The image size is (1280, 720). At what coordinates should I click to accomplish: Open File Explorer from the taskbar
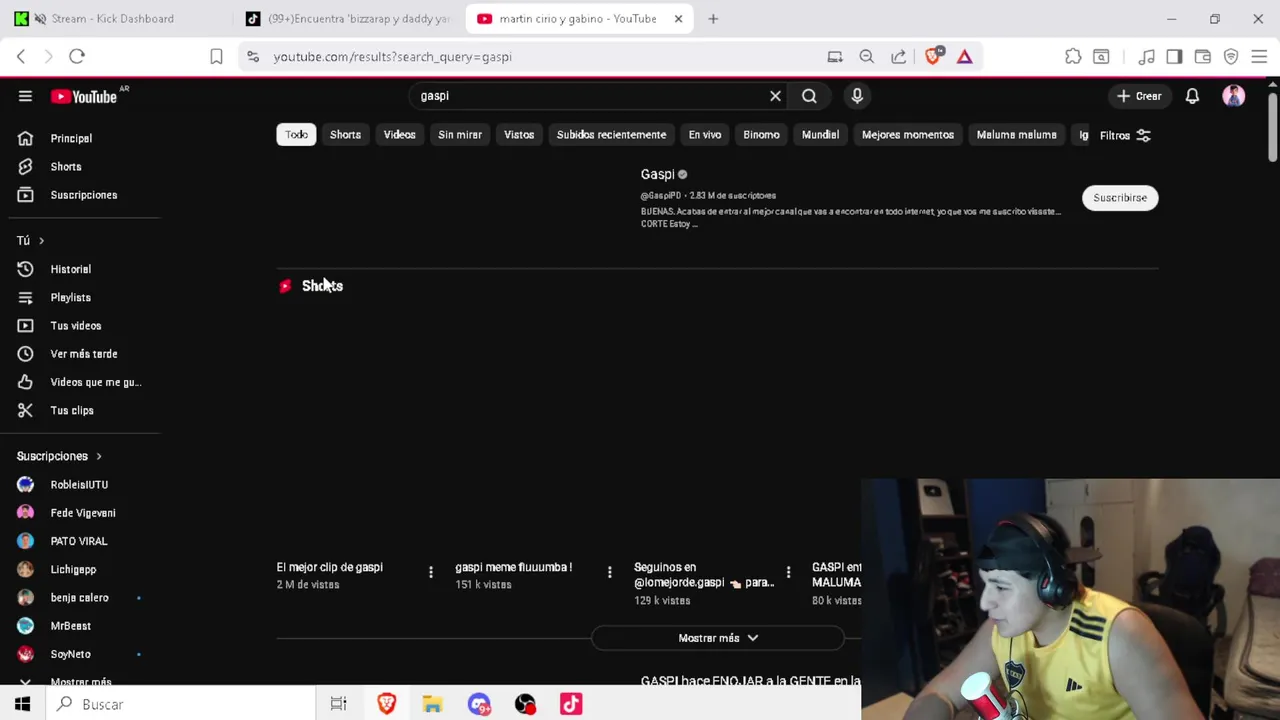tap(432, 704)
